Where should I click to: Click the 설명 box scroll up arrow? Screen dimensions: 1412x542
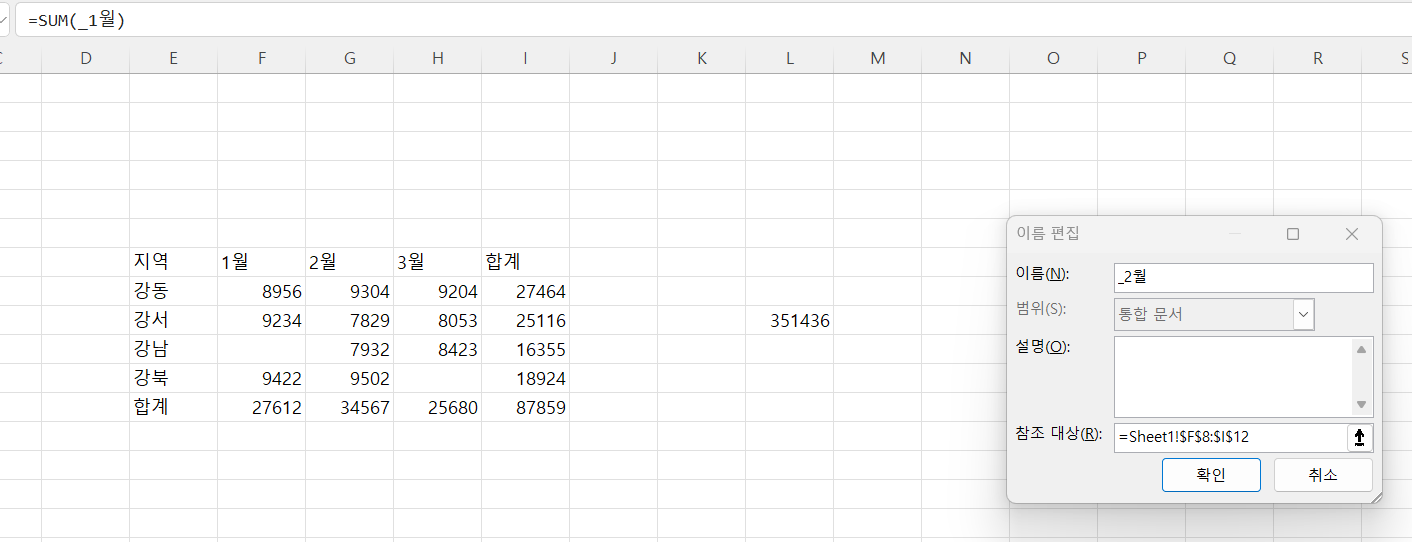point(1361,348)
